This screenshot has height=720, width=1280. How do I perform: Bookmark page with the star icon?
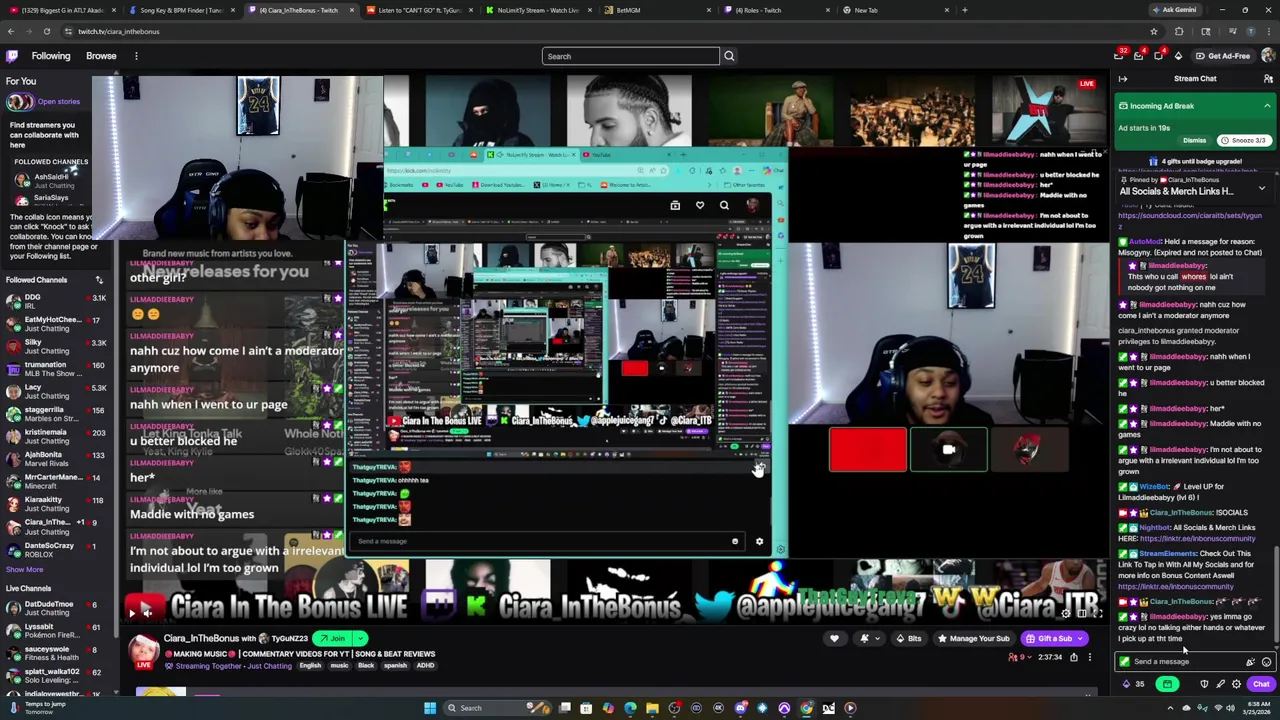1153,31
